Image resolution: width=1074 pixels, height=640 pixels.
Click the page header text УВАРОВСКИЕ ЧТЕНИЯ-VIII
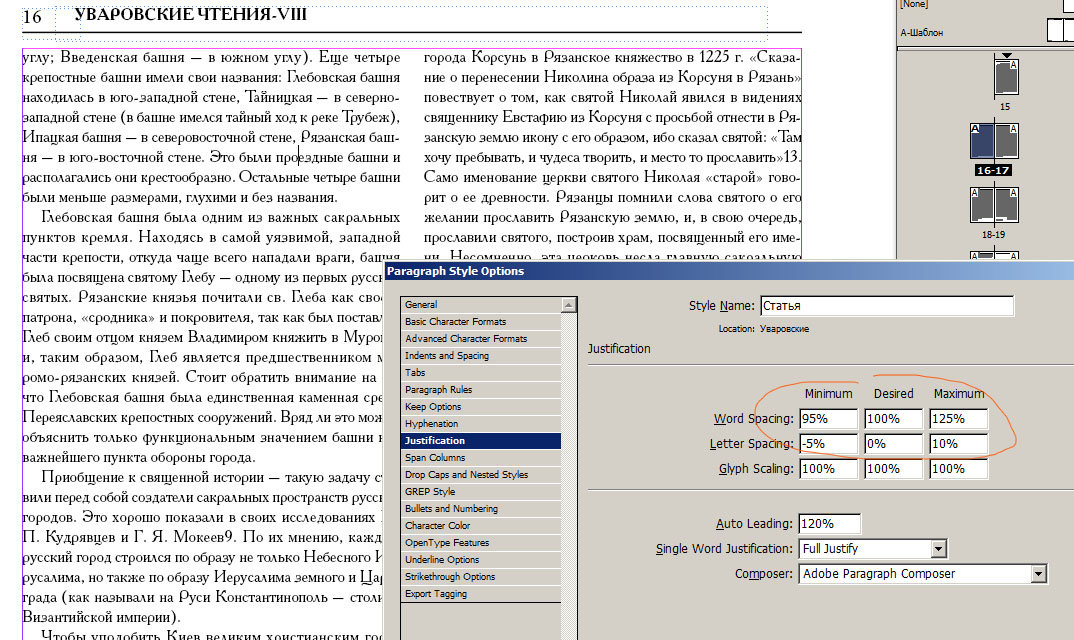pos(190,14)
